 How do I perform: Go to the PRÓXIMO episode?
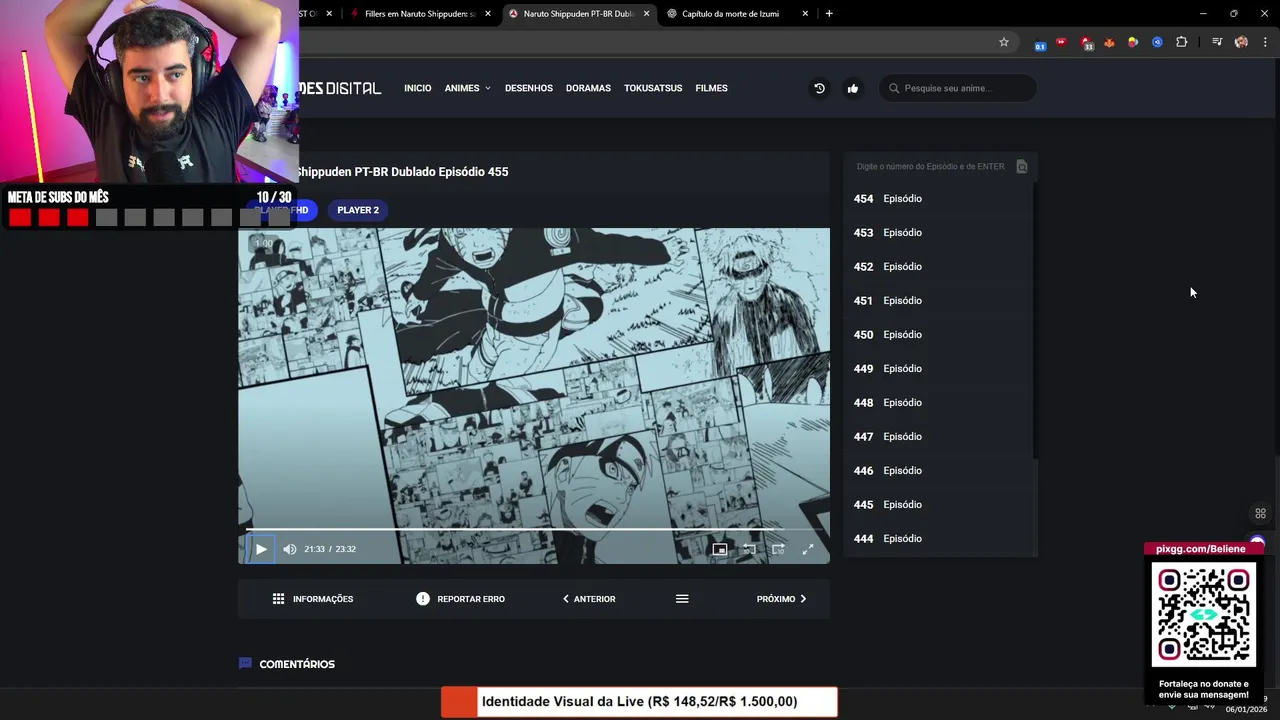click(781, 599)
